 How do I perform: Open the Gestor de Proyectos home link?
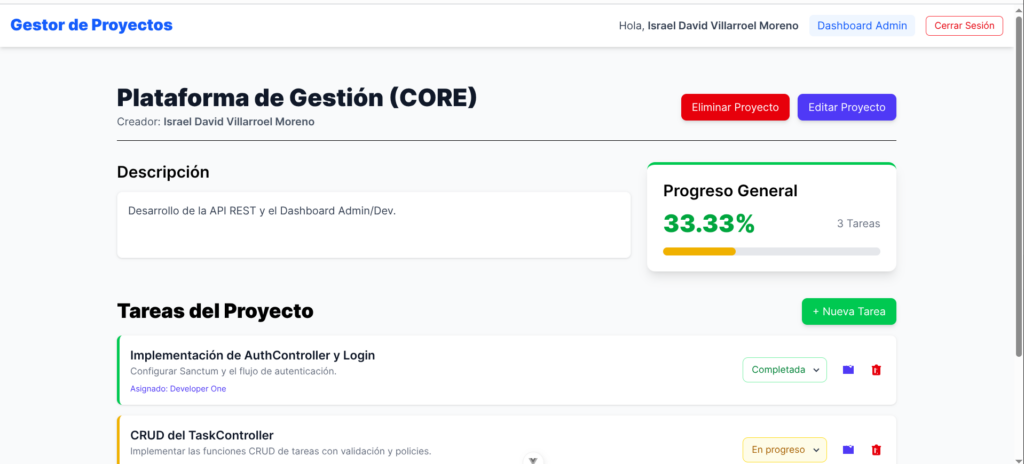click(91, 25)
